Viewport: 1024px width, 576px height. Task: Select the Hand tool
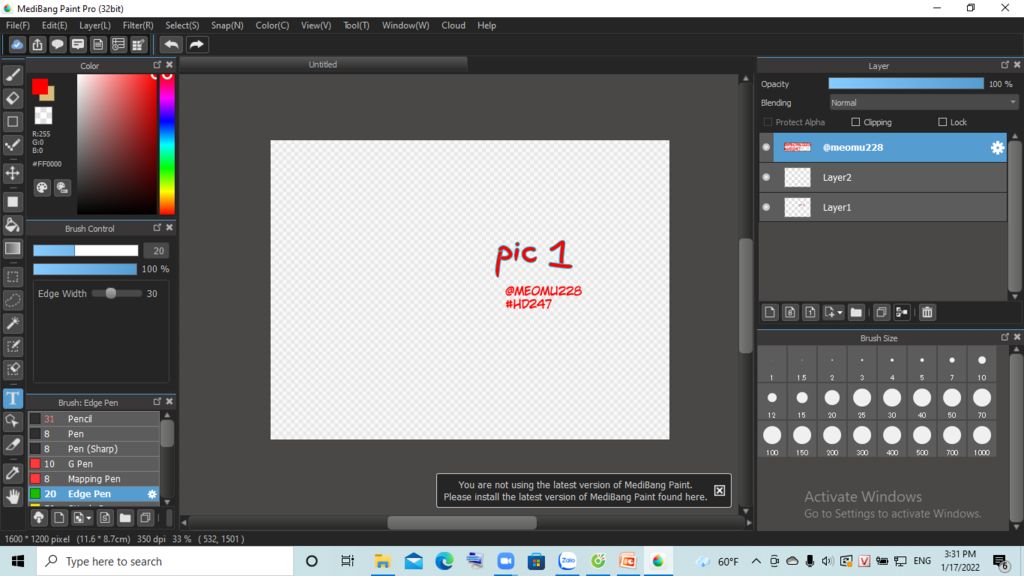(x=12, y=496)
